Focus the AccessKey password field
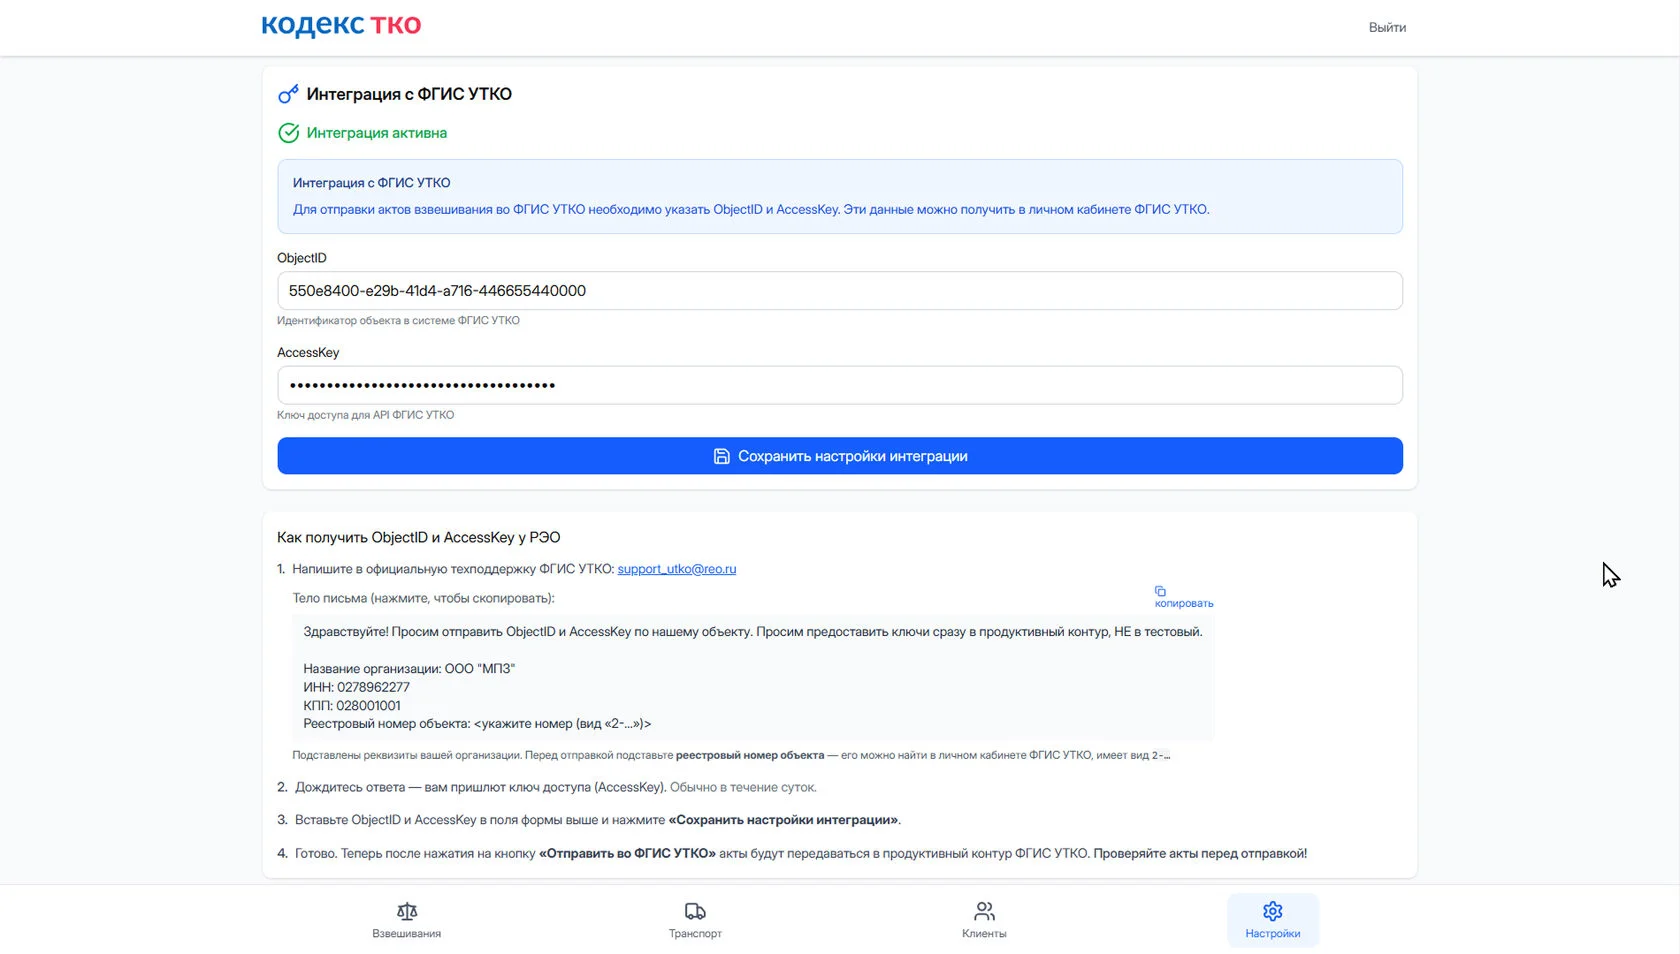Viewport: 1680px width, 954px height. (840, 385)
